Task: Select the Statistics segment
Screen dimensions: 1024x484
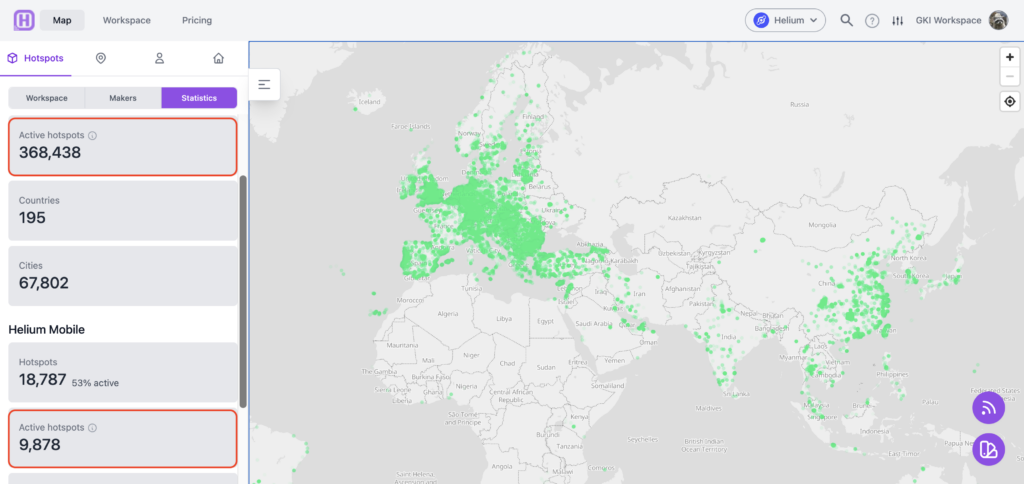Action: [x=199, y=98]
